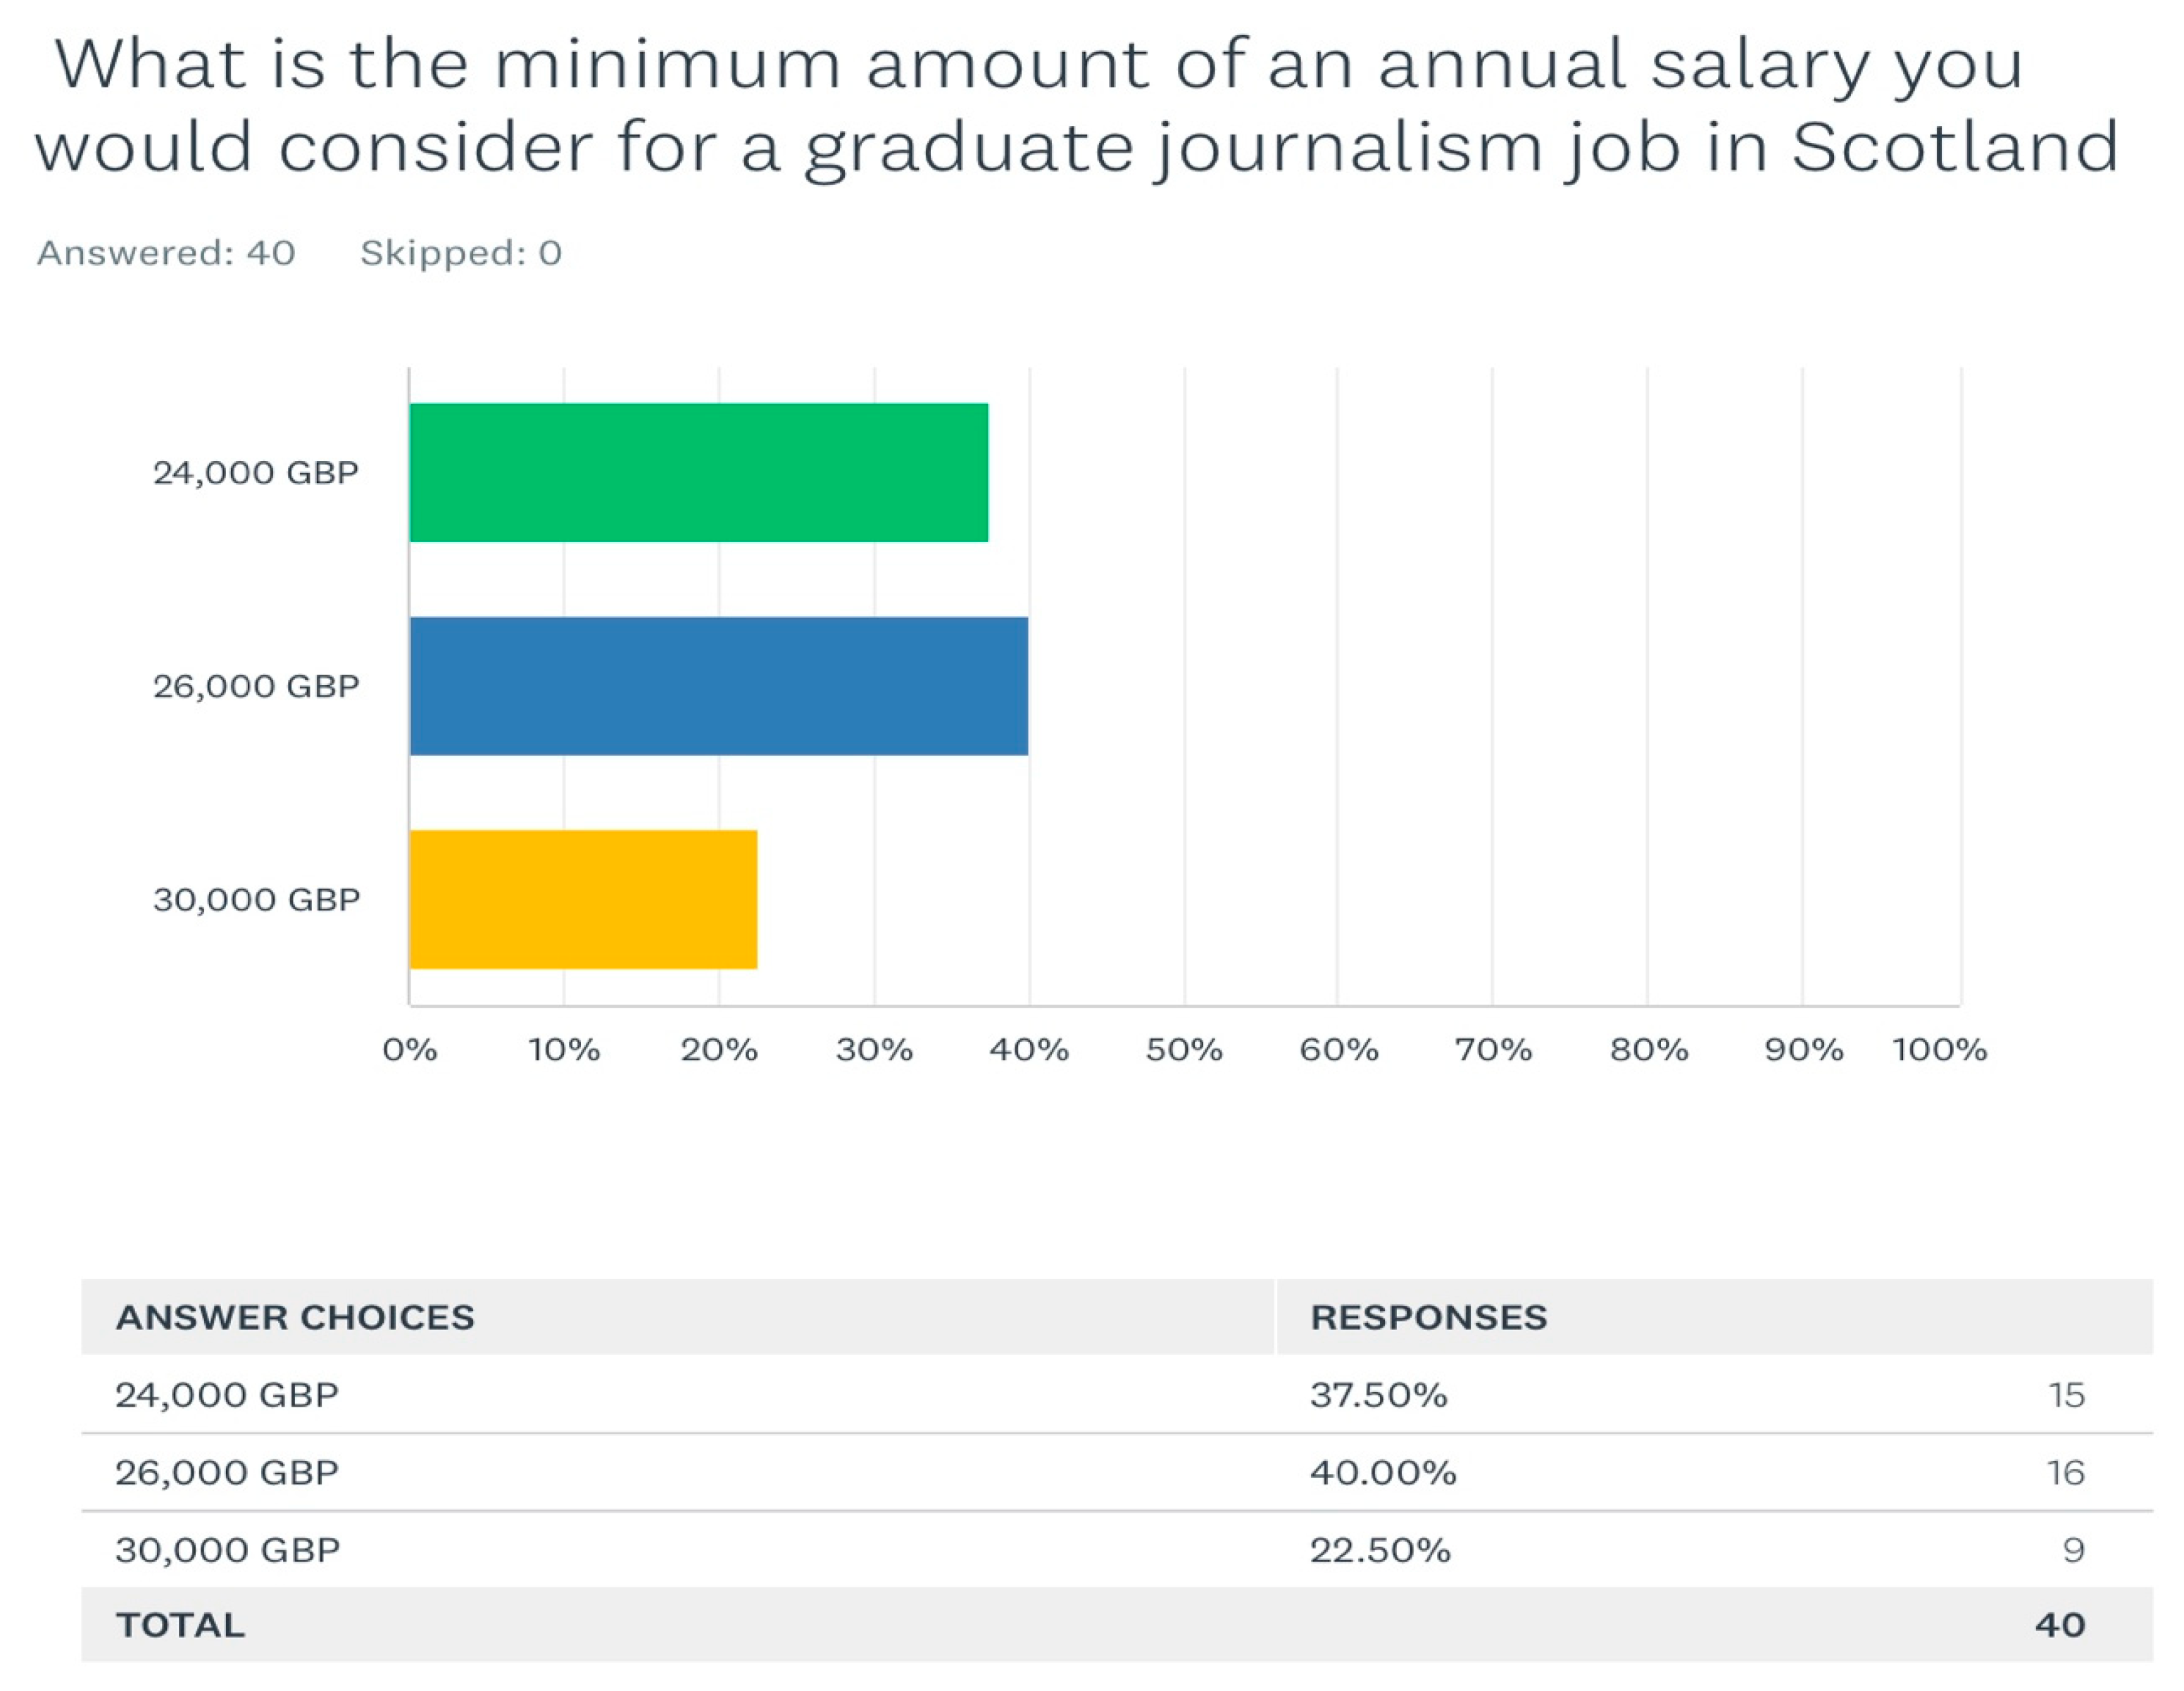2184x1691 pixels.
Task: Click the RESPONSES column header
Action: [1429, 1317]
